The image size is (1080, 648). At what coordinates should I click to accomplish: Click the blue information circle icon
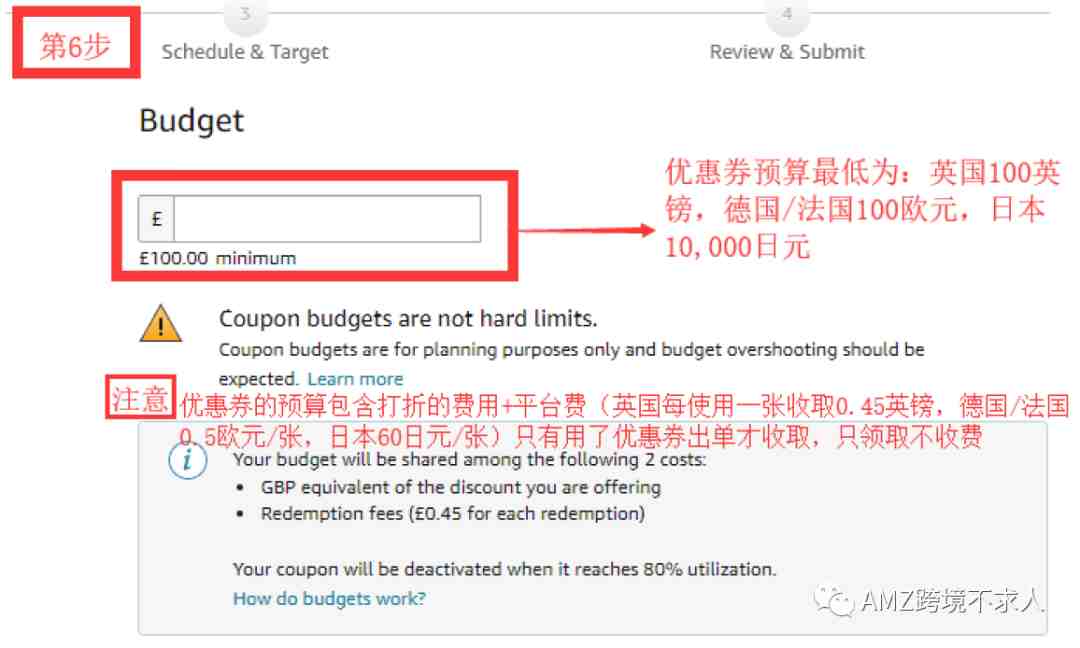click(187, 459)
